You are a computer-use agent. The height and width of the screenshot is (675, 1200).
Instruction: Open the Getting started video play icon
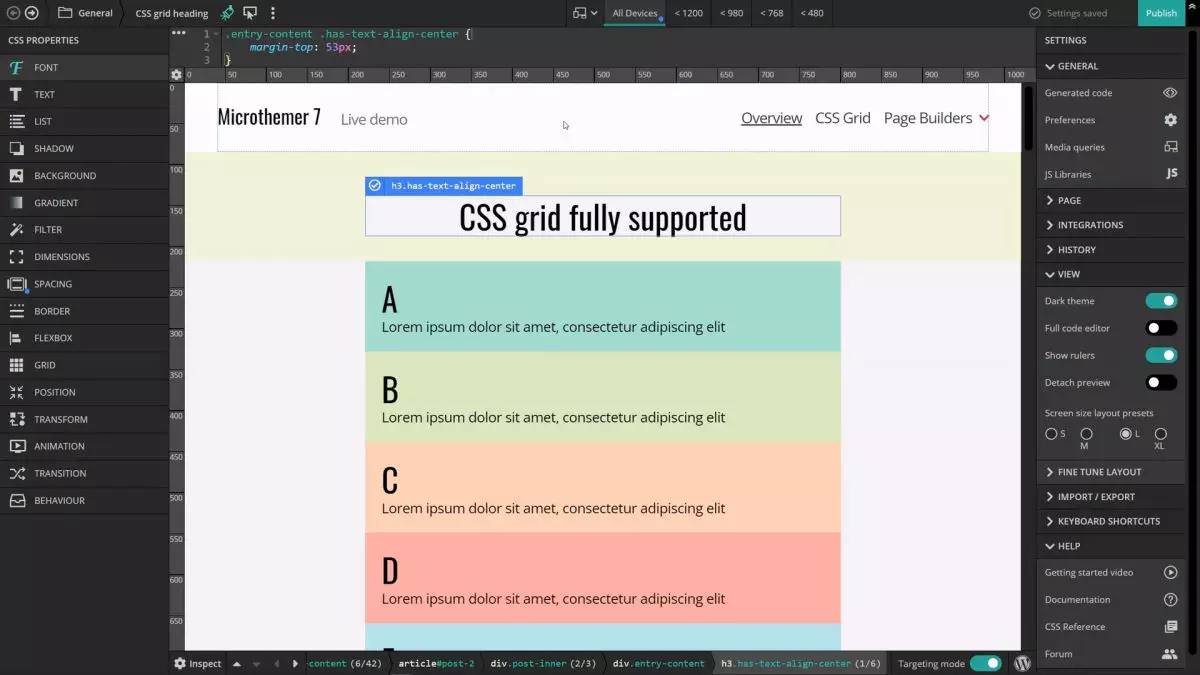[x=1170, y=572]
